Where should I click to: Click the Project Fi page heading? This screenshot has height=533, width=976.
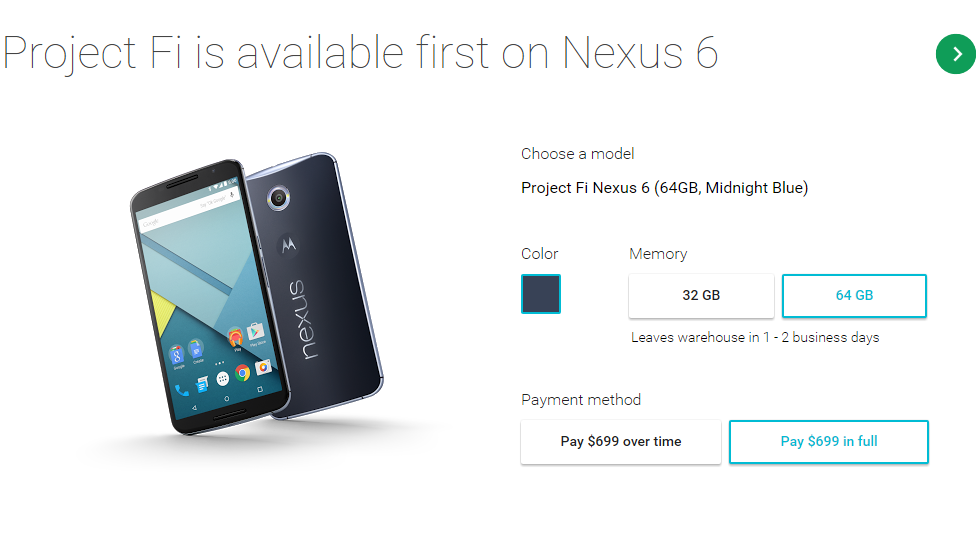[x=360, y=53]
